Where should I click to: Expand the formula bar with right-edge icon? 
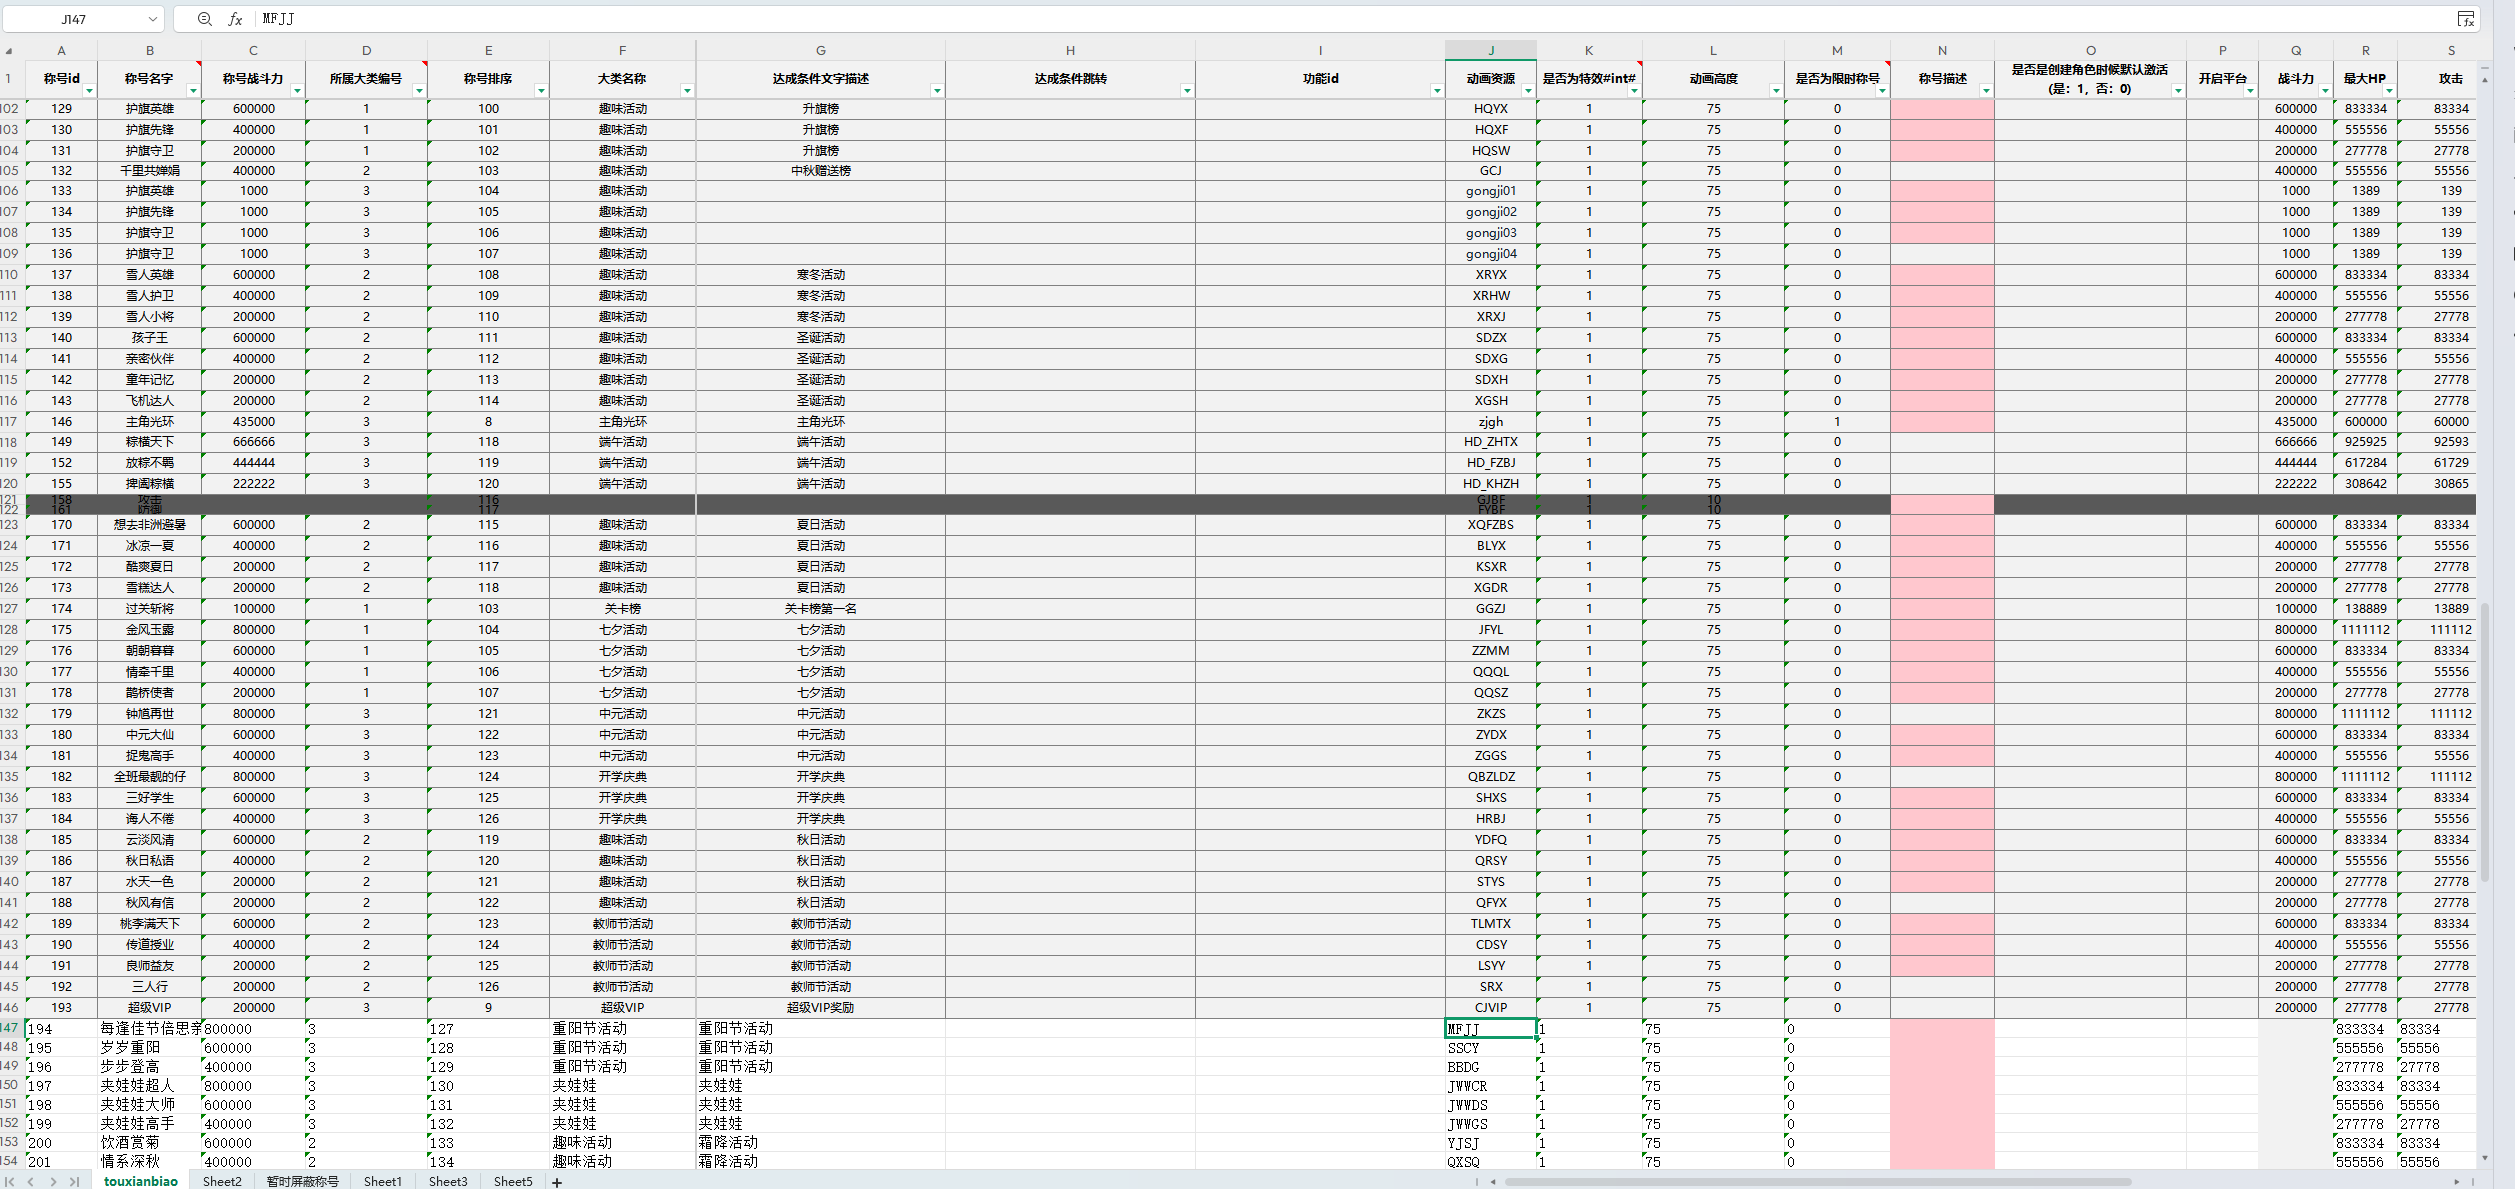(2466, 19)
